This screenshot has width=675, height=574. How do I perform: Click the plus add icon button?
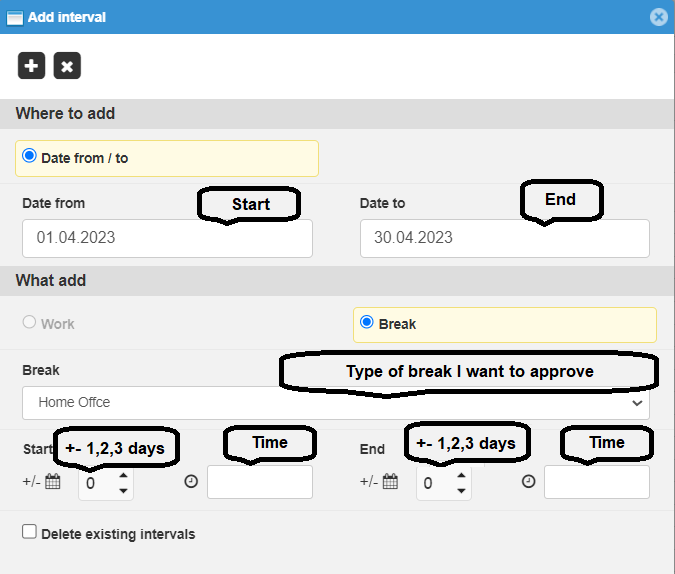click(32, 66)
